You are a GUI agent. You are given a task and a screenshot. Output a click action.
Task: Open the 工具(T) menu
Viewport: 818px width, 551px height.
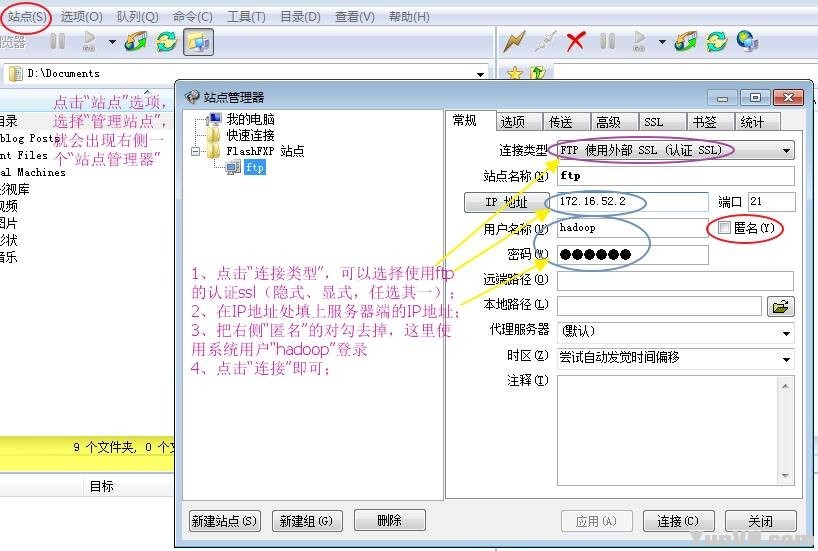click(x=246, y=17)
